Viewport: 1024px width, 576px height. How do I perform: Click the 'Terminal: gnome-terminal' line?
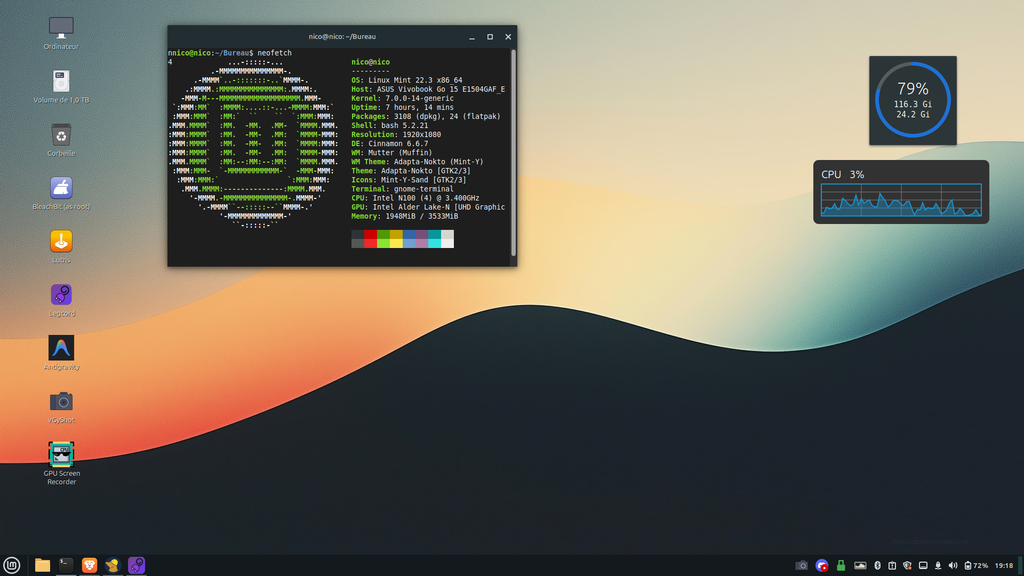402,189
